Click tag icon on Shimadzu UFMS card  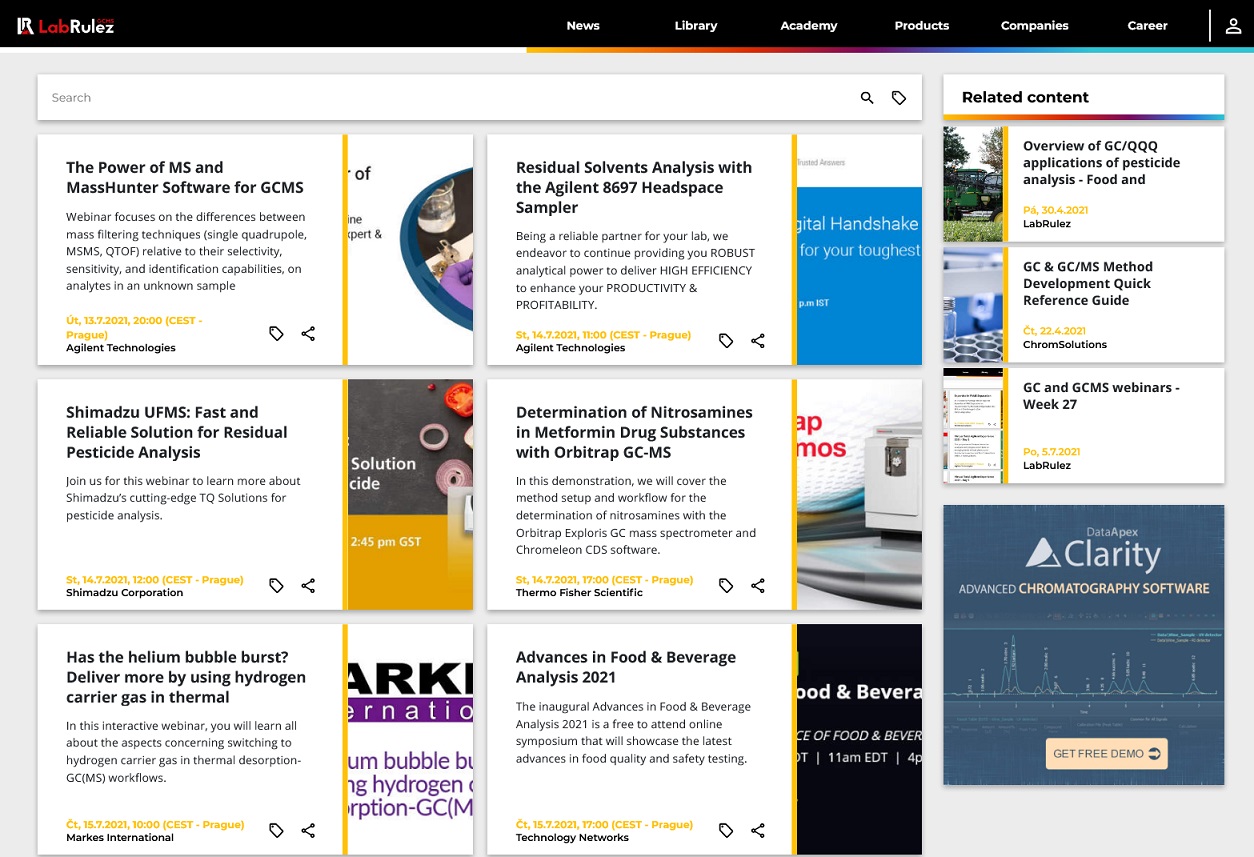[277, 586]
